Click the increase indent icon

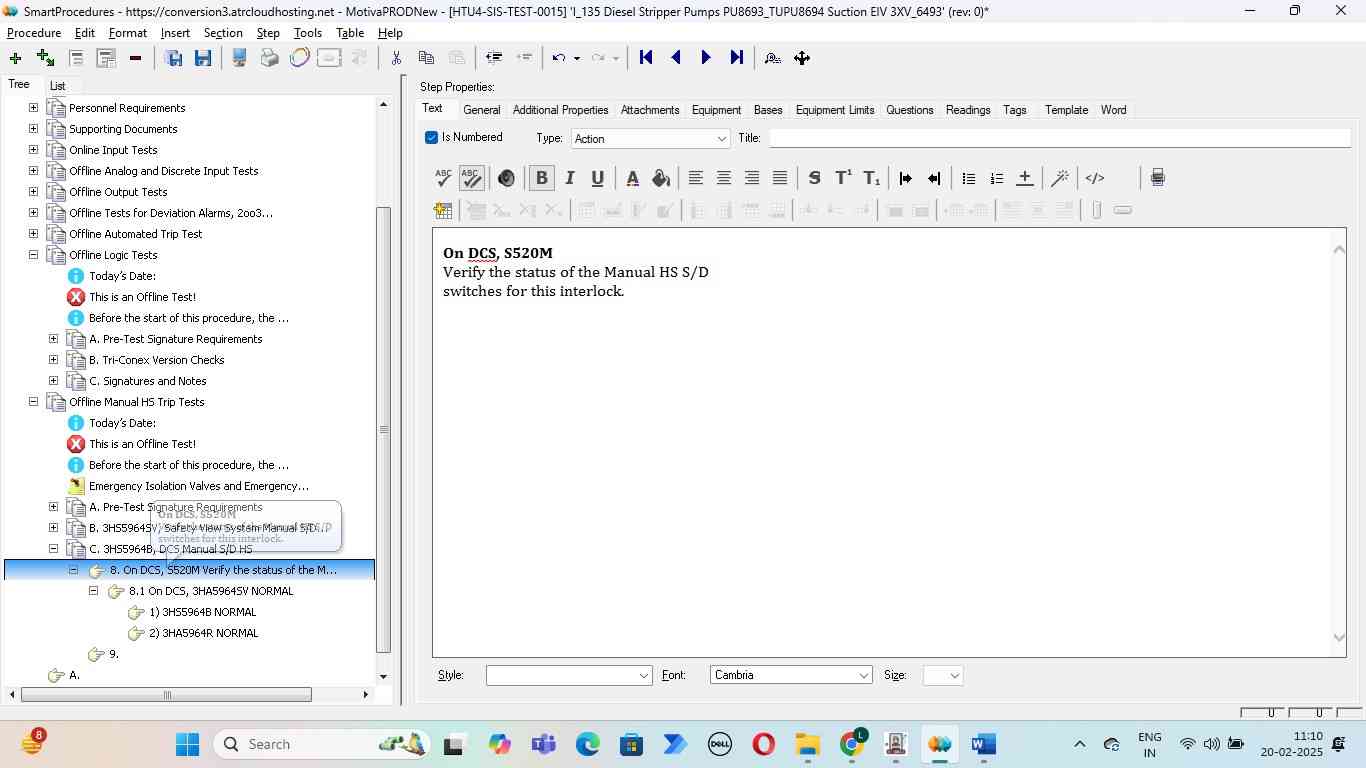click(906, 178)
